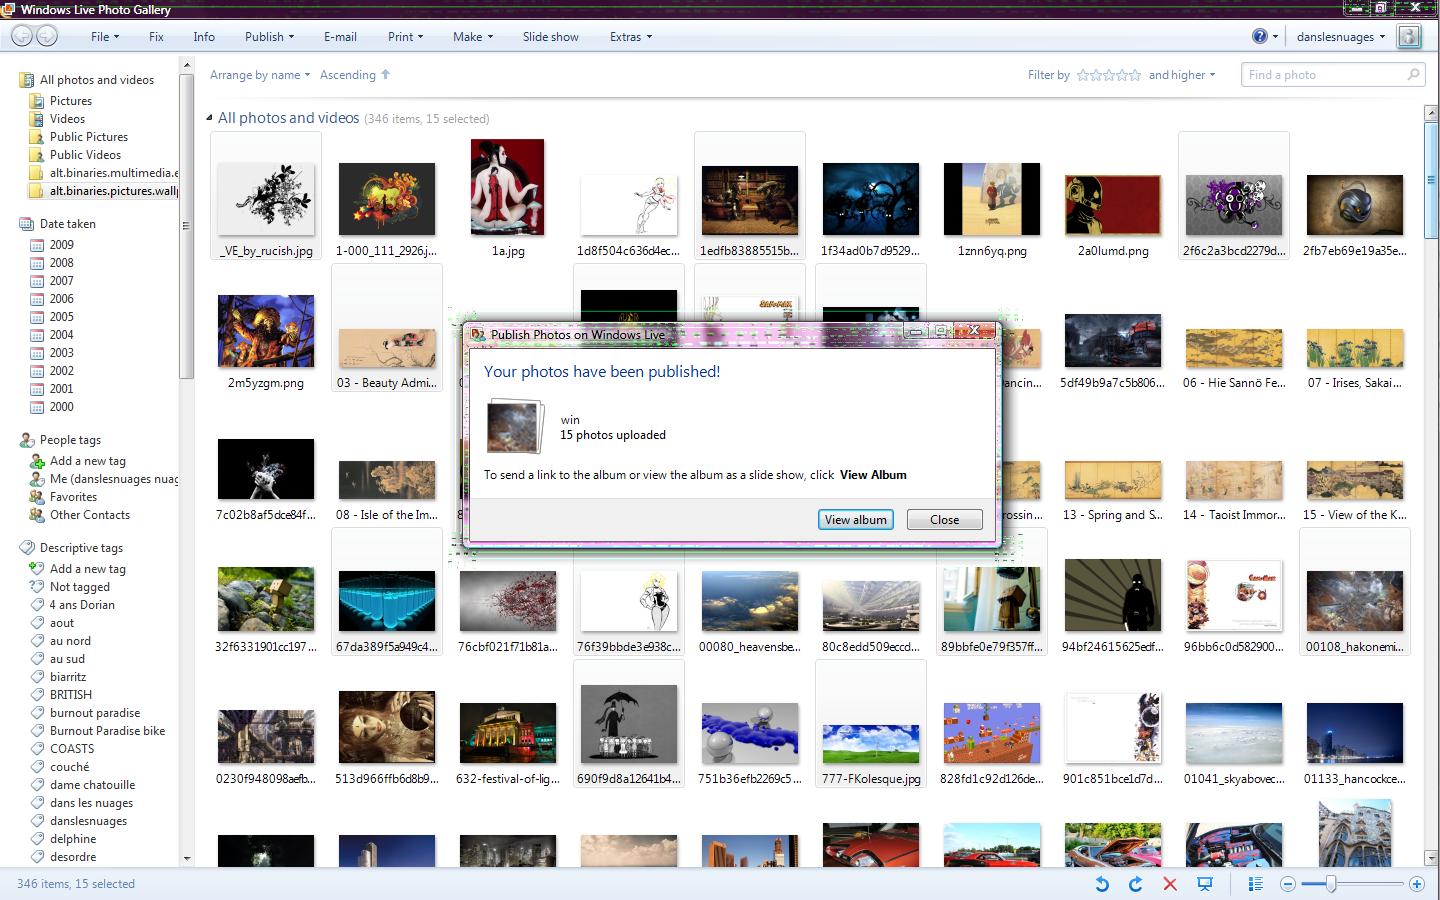Click the back navigation arrow
The height and width of the screenshot is (900, 1440).
pyautogui.click(x=22, y=36)
